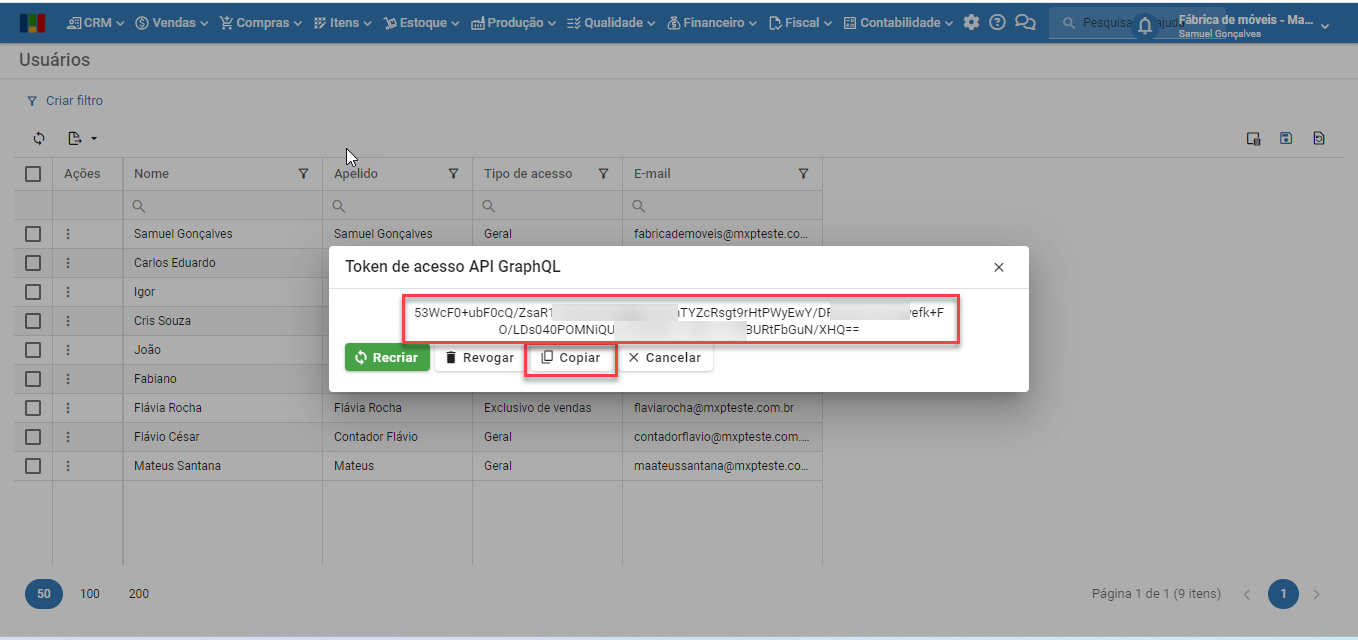The image size is (1358, 640).
Task: Open actions menu for Carlos Eduardo row
Action: pos(68,263)
